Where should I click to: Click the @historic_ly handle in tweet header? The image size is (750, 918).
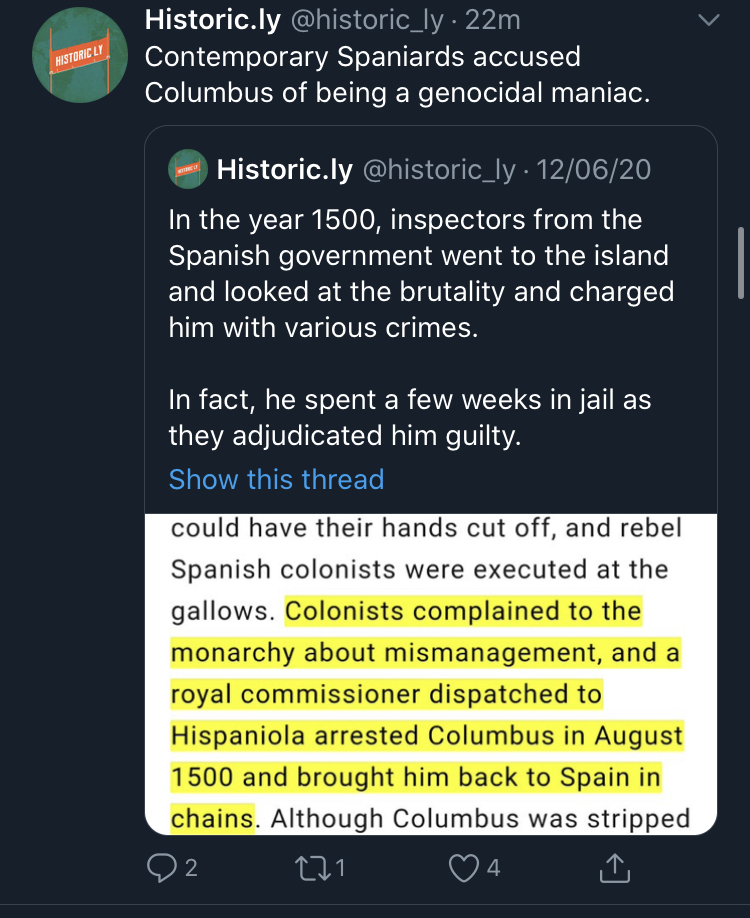click(367, 20)
